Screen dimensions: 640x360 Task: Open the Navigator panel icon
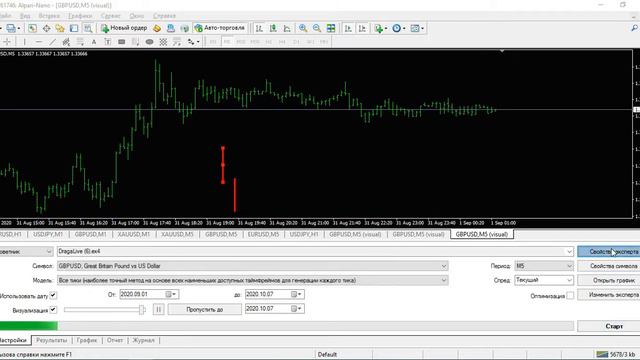(x=60, y=28)
